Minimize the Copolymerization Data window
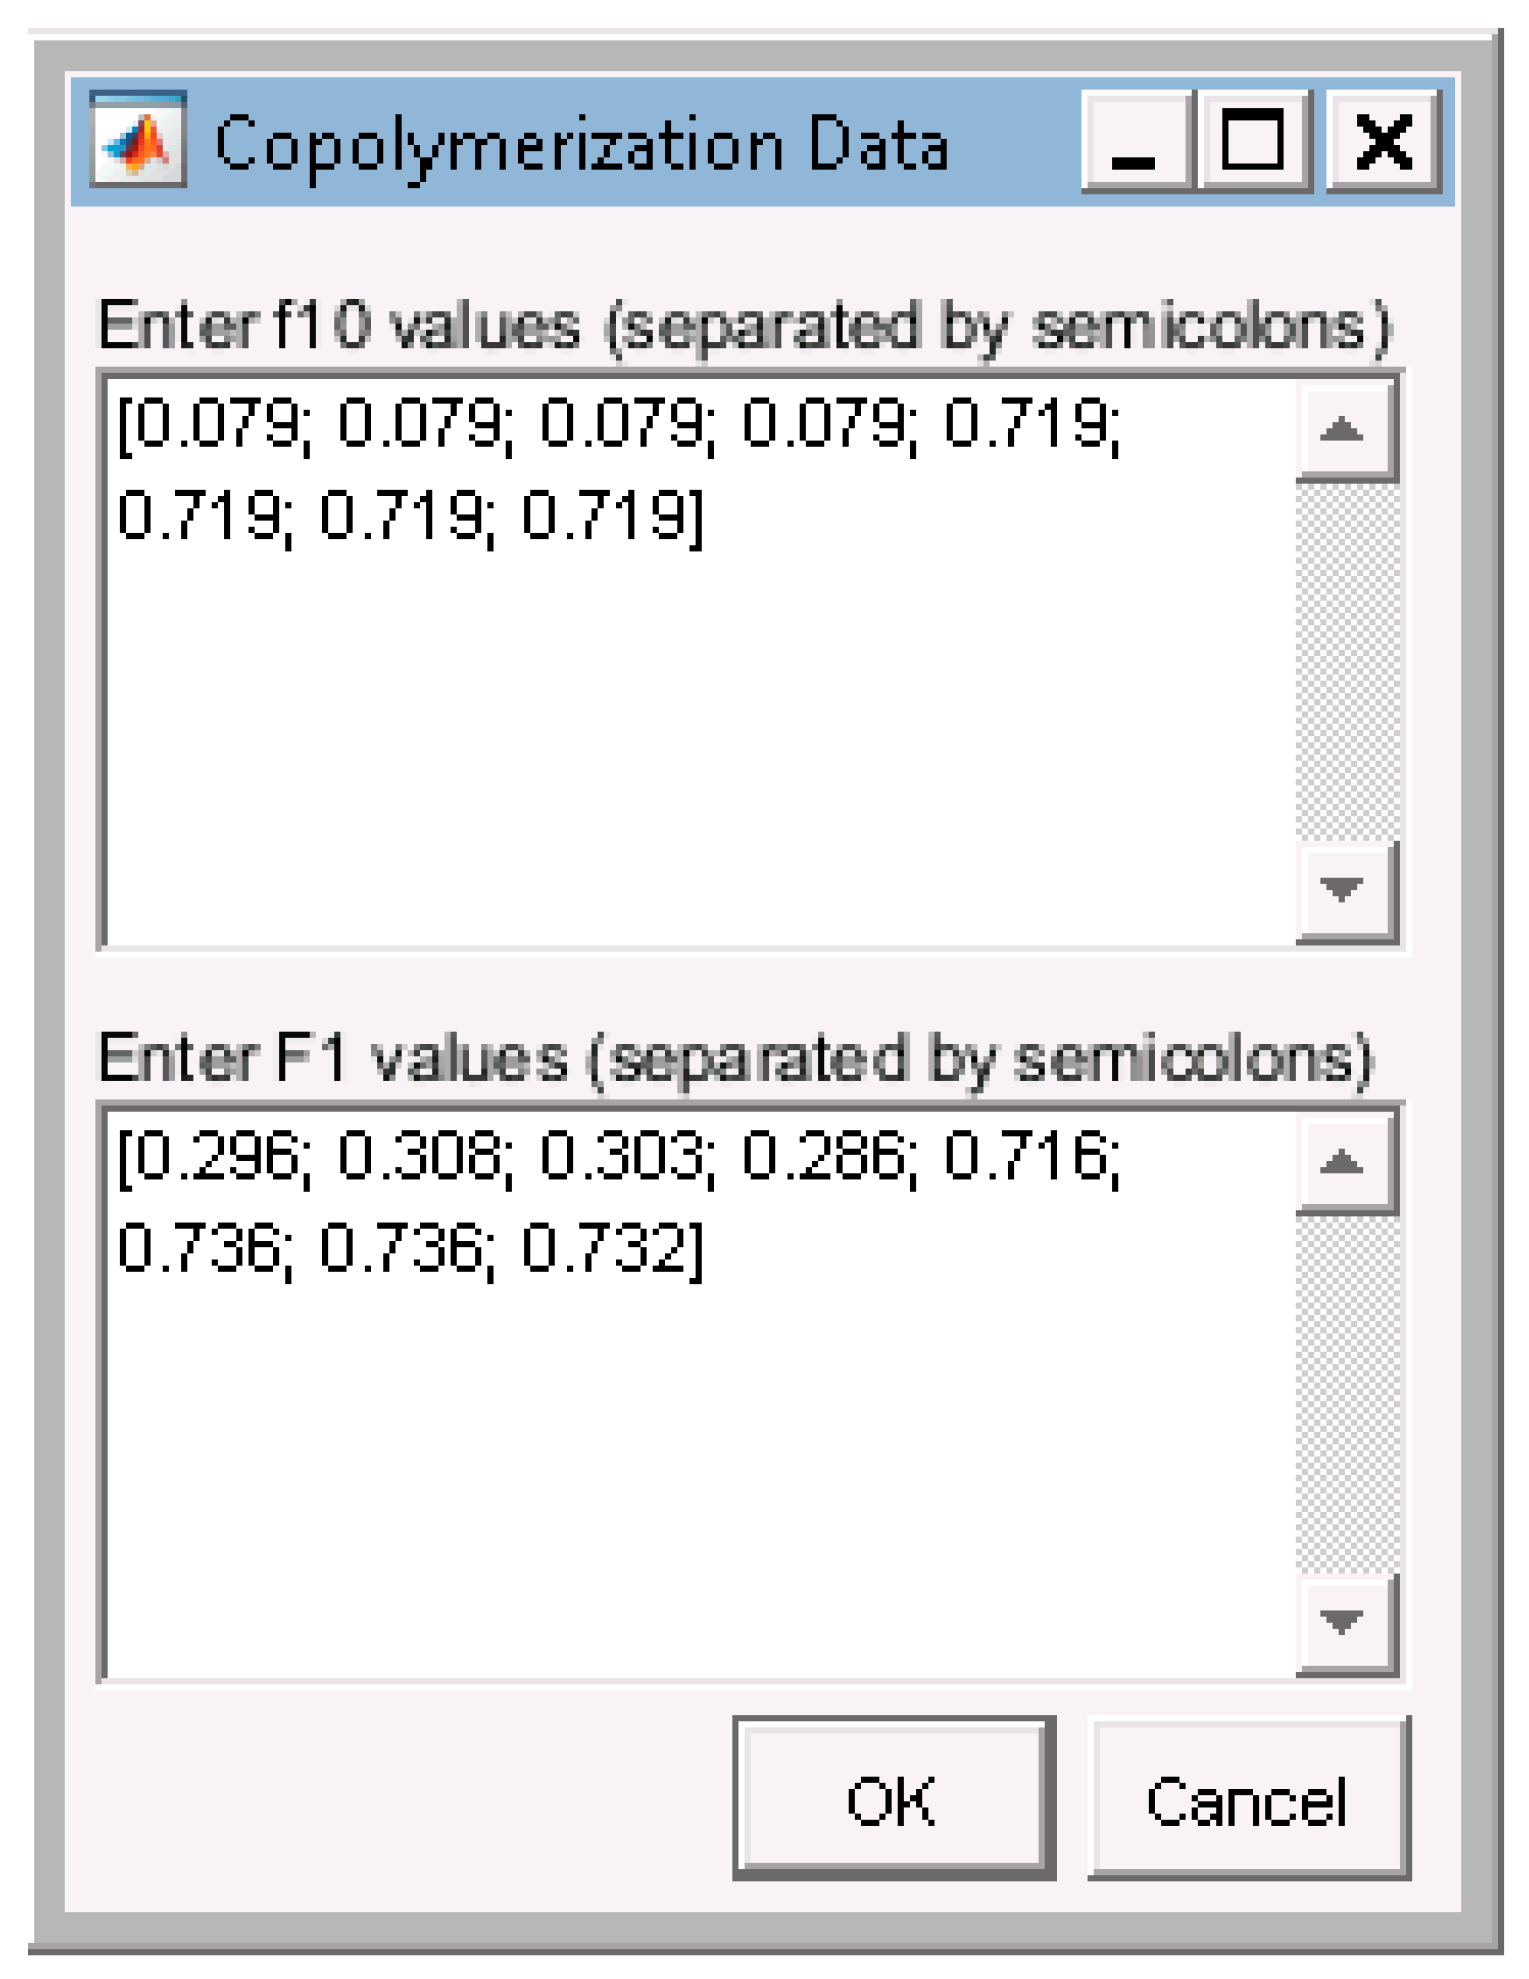 (1135, 141)
